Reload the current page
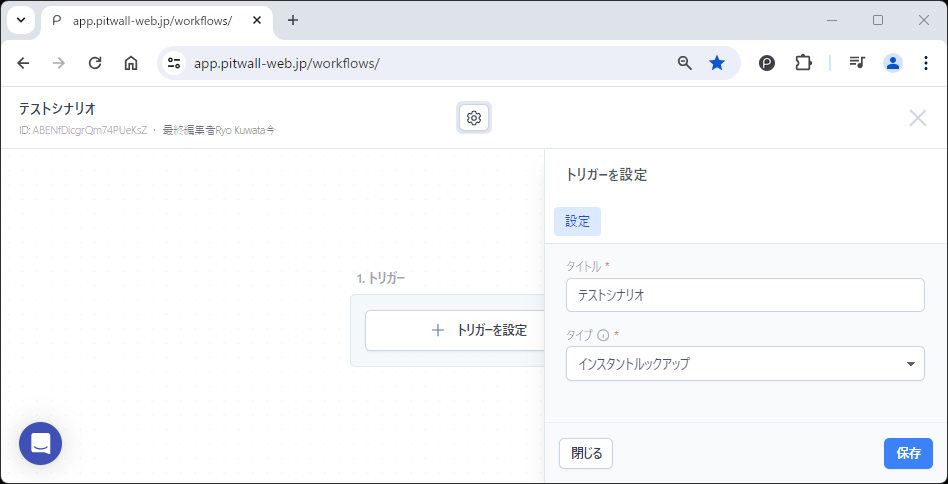 pyautogui.click(x=95, y=63)
